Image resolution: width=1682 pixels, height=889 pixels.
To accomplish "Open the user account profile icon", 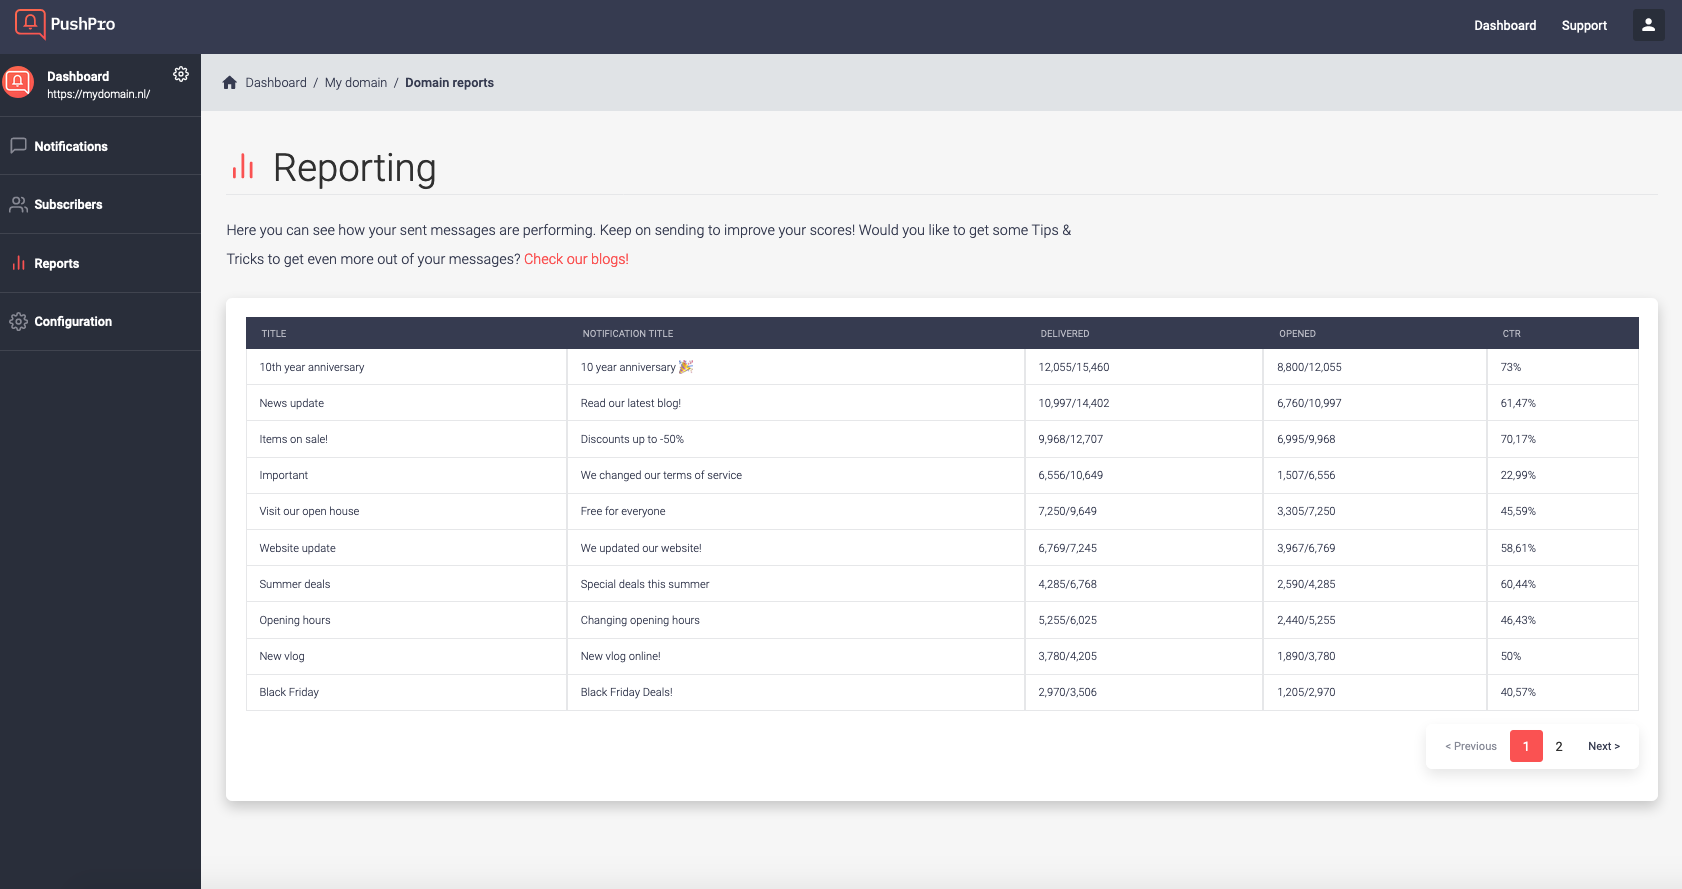I will click(x=1648, y=25).
